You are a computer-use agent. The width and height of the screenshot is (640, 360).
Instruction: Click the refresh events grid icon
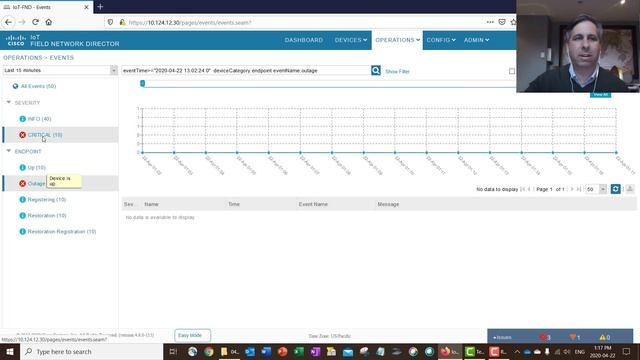pos(616,189)
